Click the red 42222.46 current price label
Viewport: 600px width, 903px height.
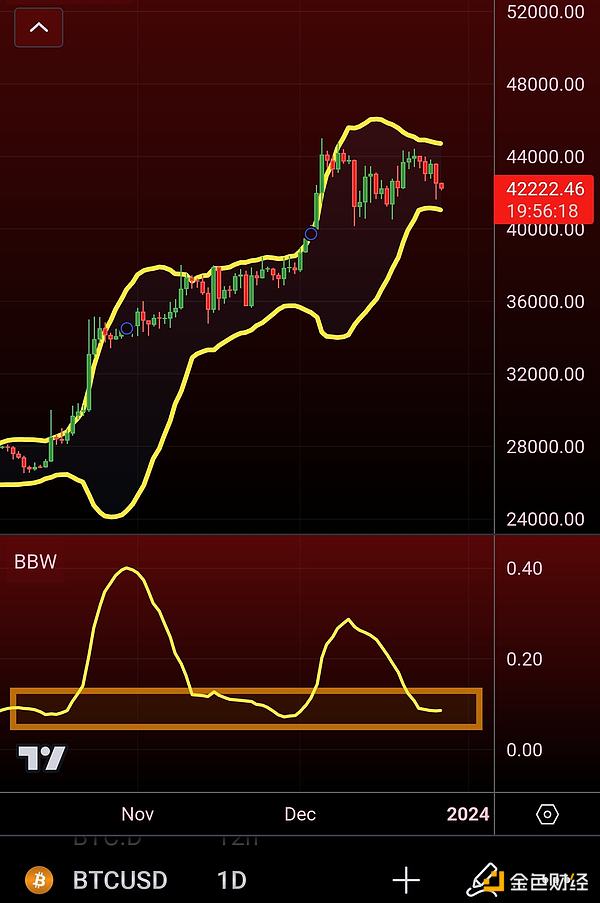coord(546,188)
